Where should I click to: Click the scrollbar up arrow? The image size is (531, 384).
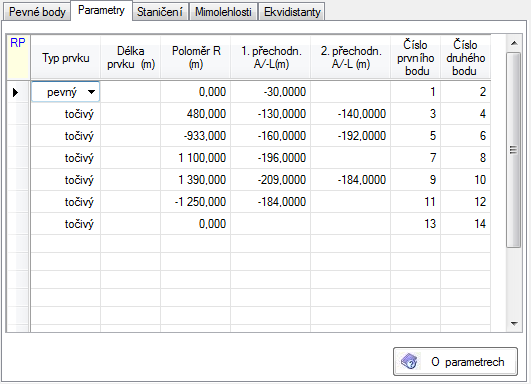point(514,43)
